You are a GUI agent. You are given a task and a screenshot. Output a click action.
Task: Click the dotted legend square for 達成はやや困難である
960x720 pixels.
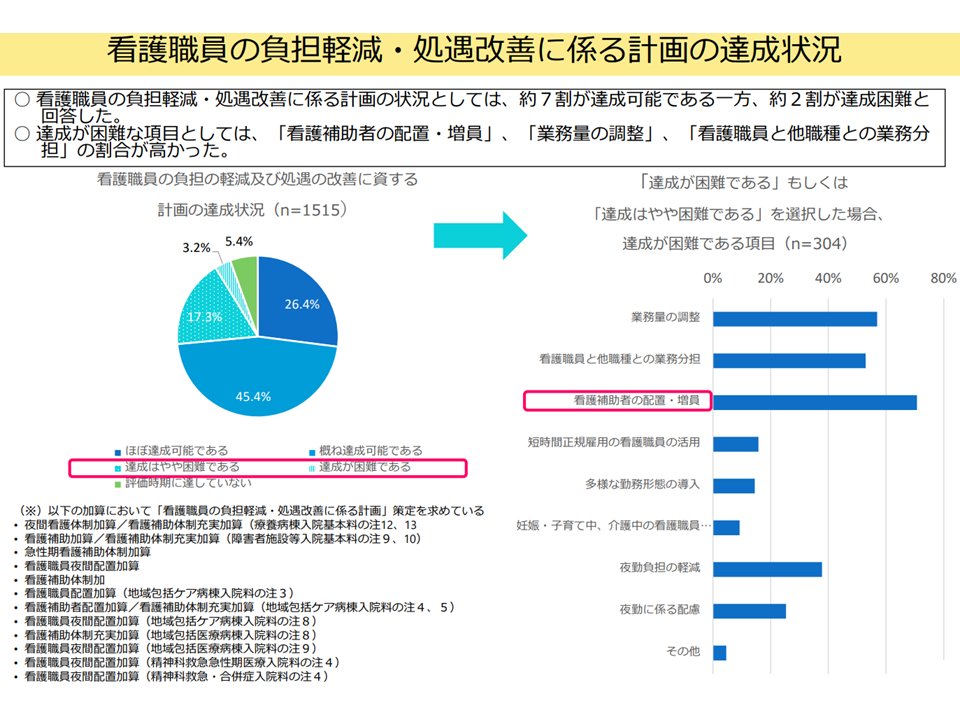pos(118,468)
